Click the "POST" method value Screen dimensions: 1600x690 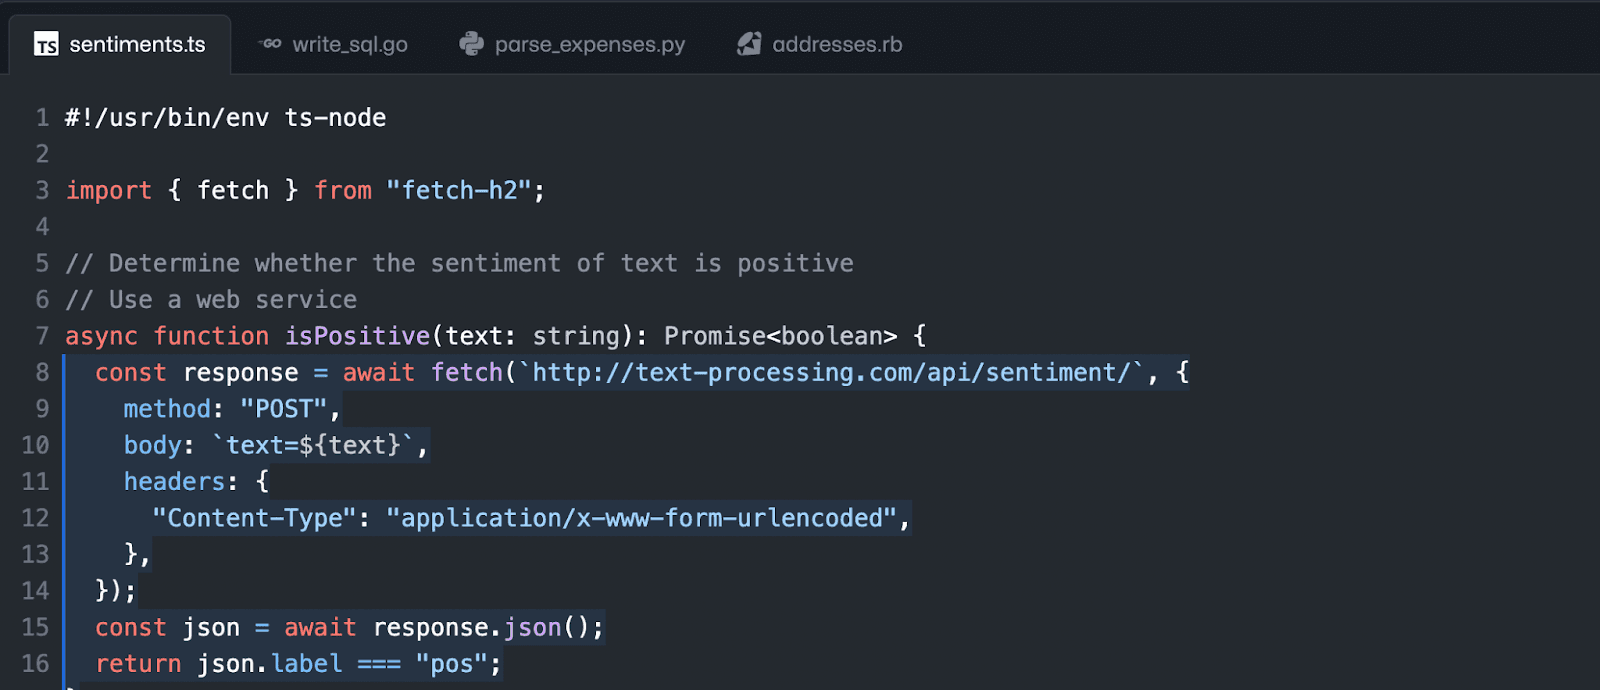(284, 409)
